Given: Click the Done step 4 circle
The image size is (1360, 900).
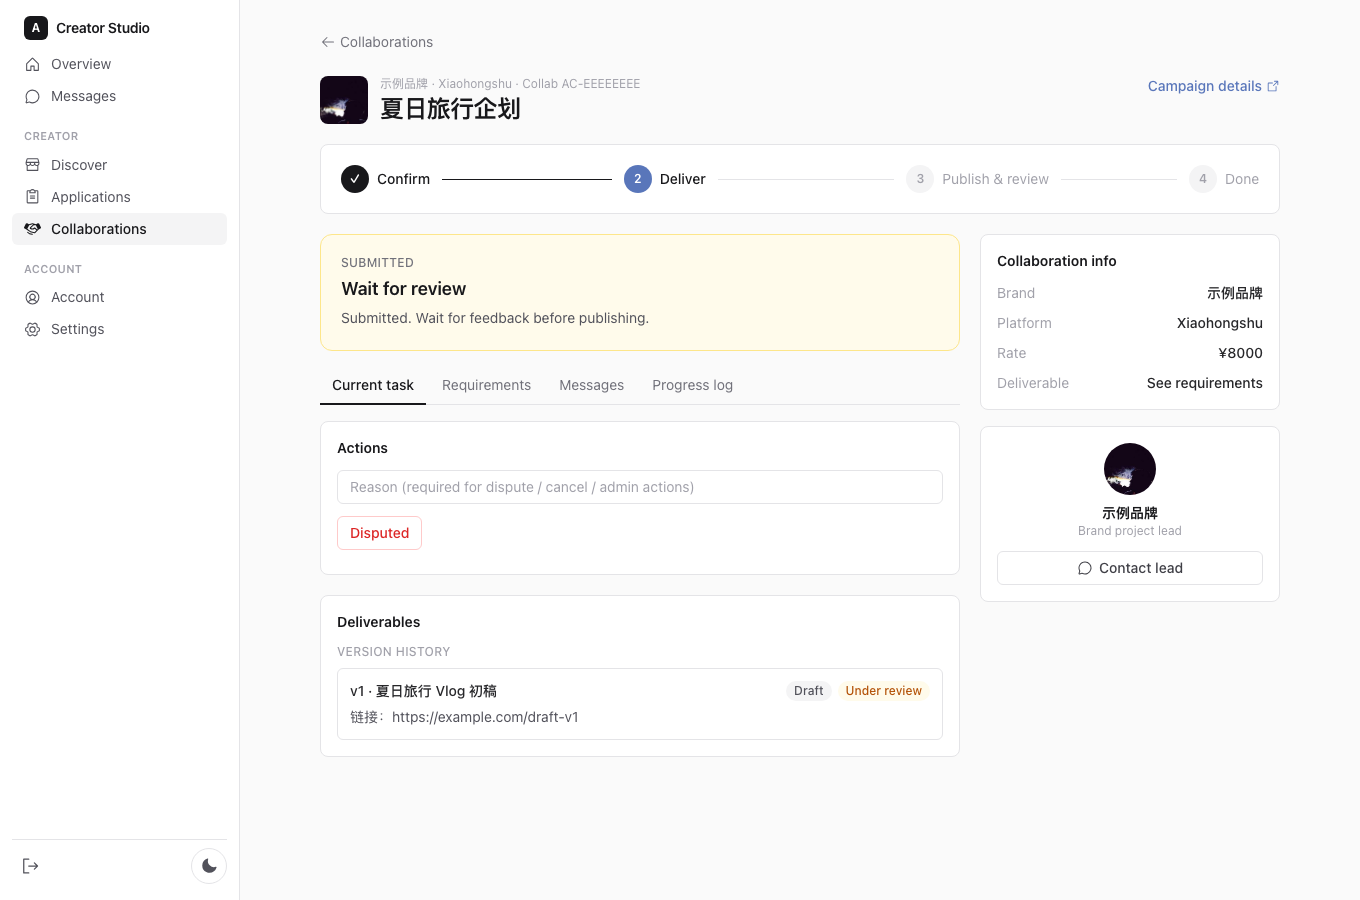Looking at the screenshot, I should click(x=1203, y=179).
